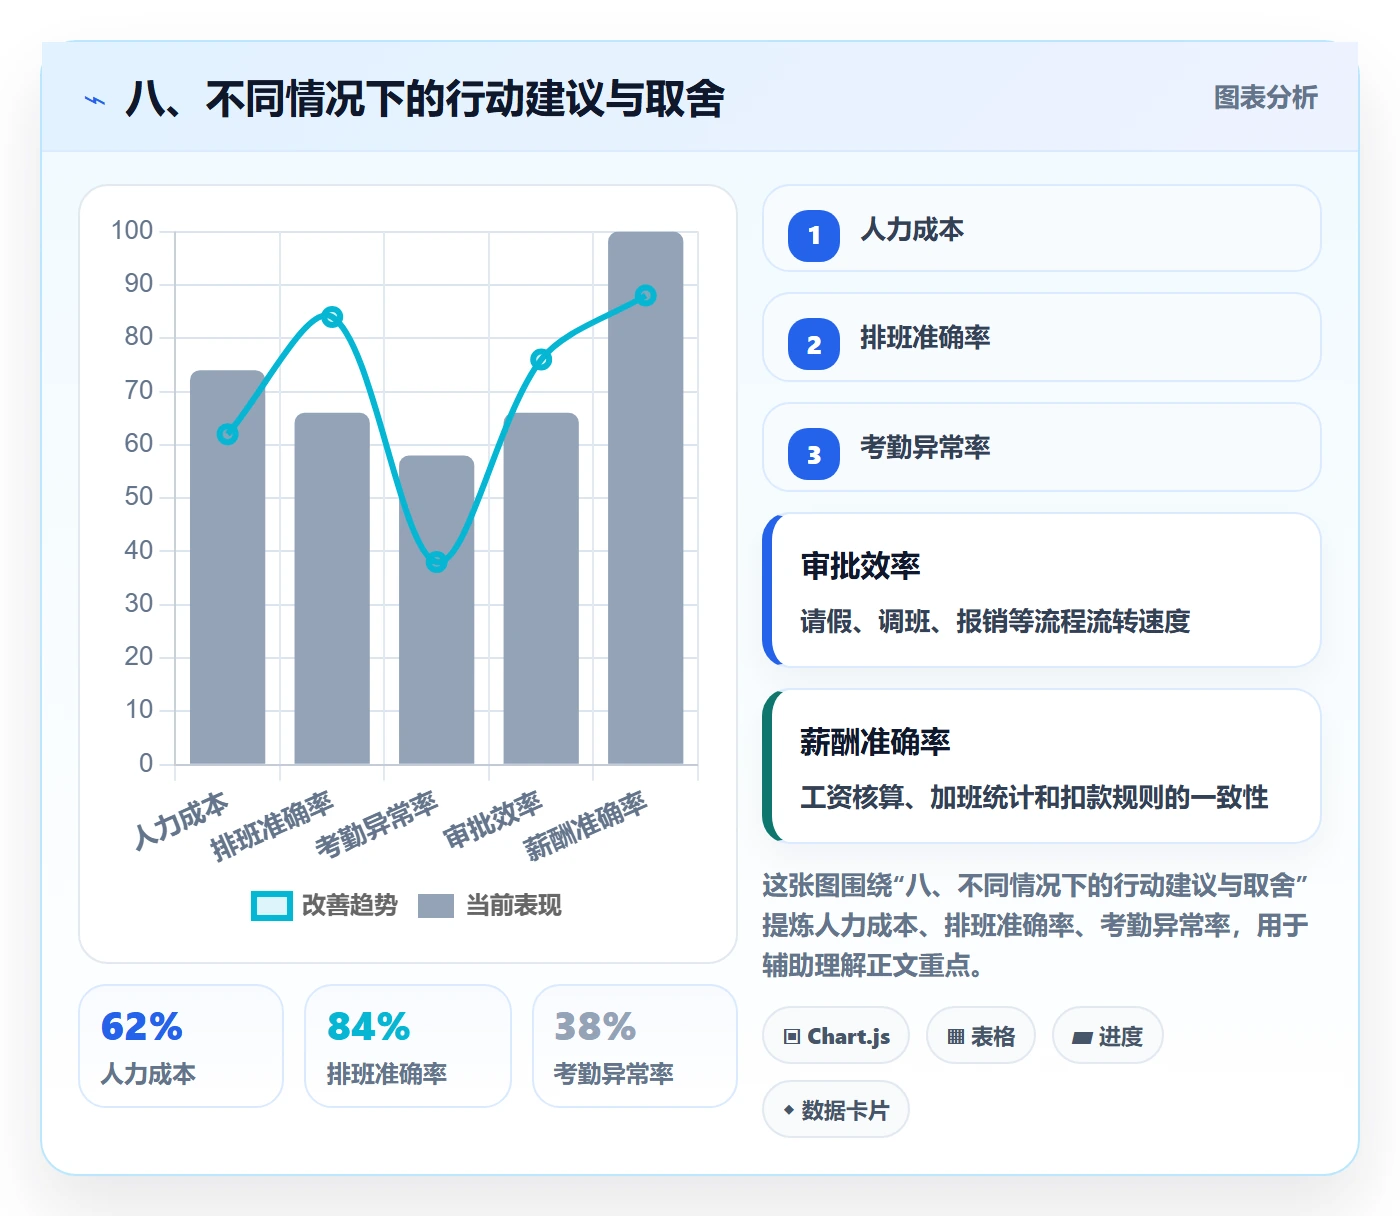Click the 排班准确率 trend line data point
The height and width of the screenshot is (1216, 1400).
click(x=332, y=317)
